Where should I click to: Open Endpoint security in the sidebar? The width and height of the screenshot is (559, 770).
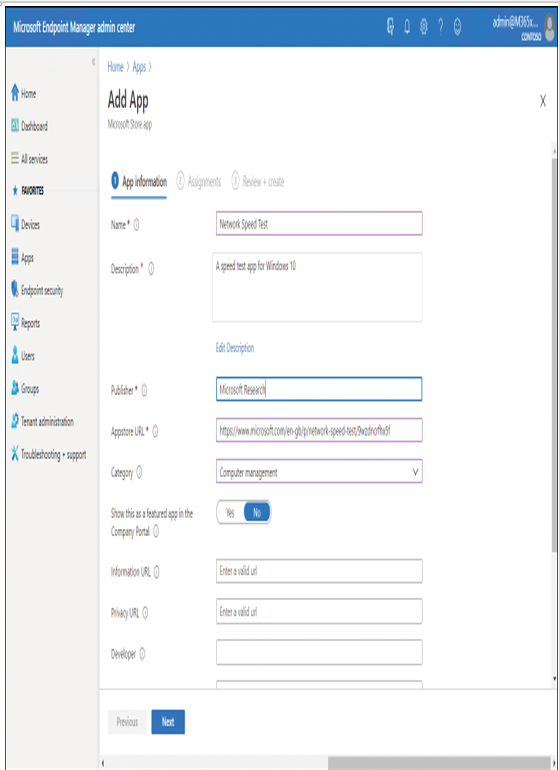(x=37, y=290)
